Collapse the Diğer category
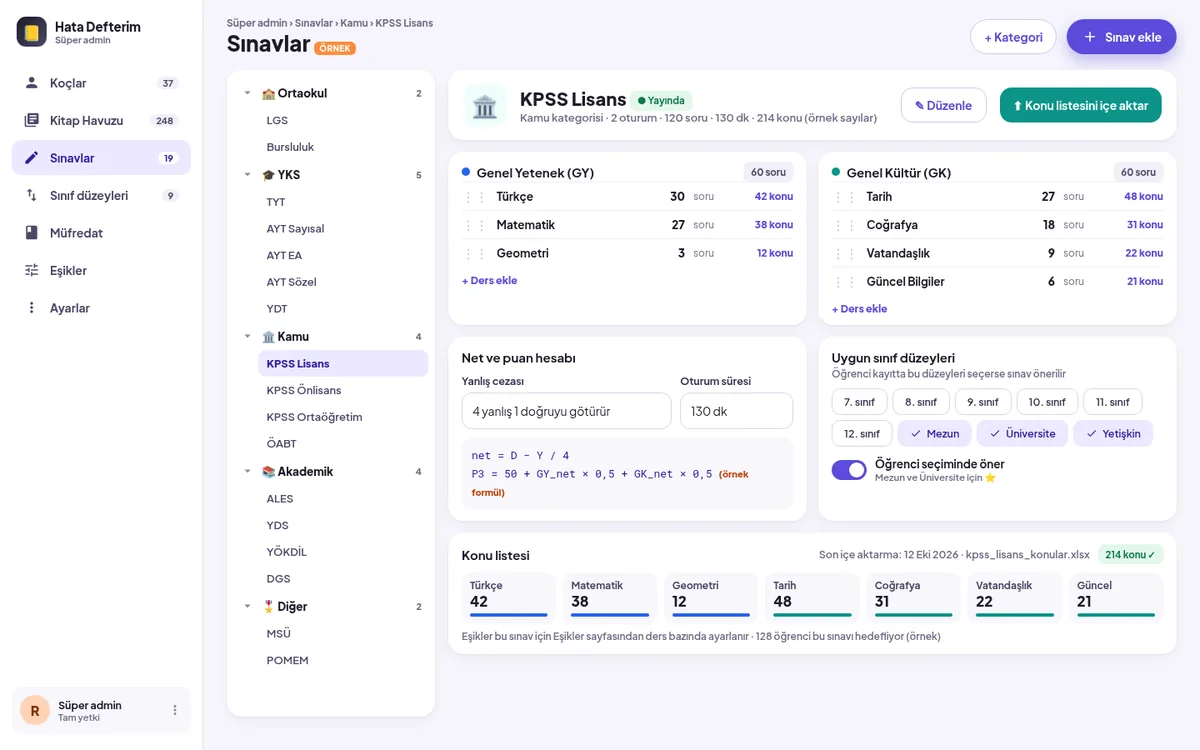 point(248,606)
